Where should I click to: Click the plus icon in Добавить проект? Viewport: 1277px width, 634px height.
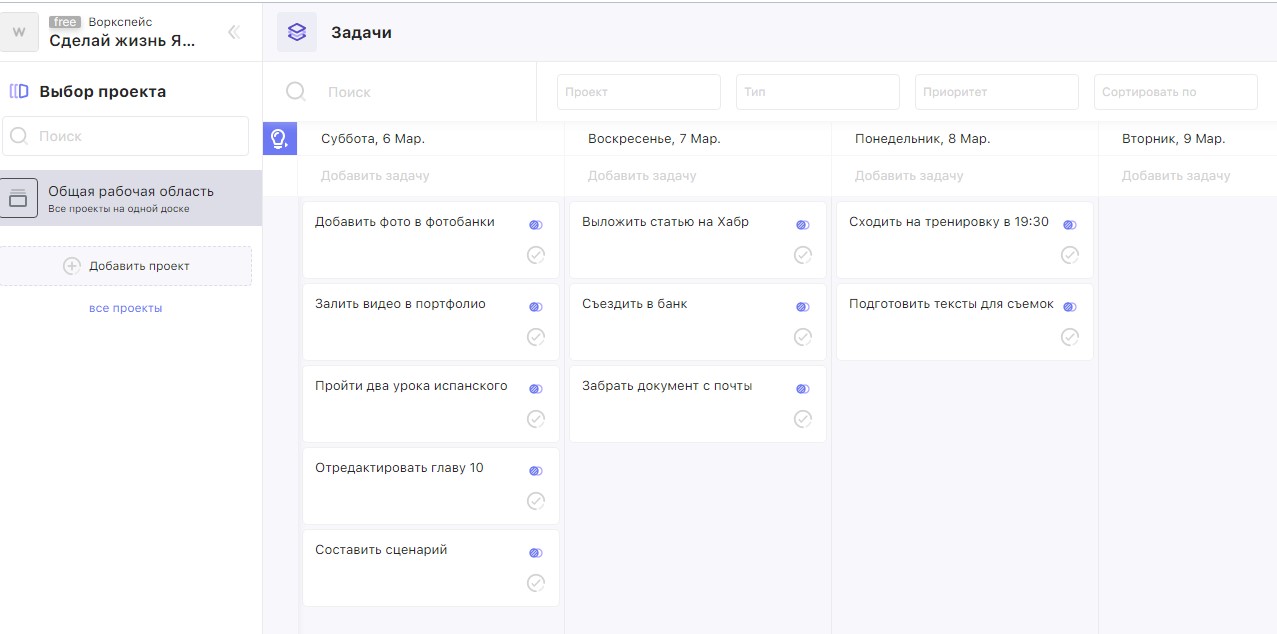coord(72,266)
